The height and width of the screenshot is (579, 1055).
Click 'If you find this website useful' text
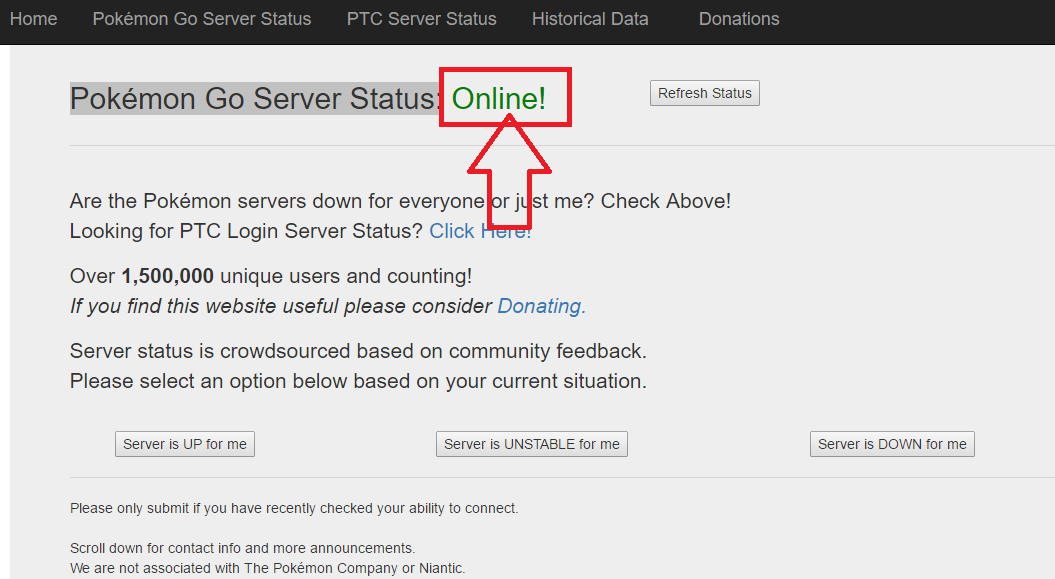coord(281,306)
